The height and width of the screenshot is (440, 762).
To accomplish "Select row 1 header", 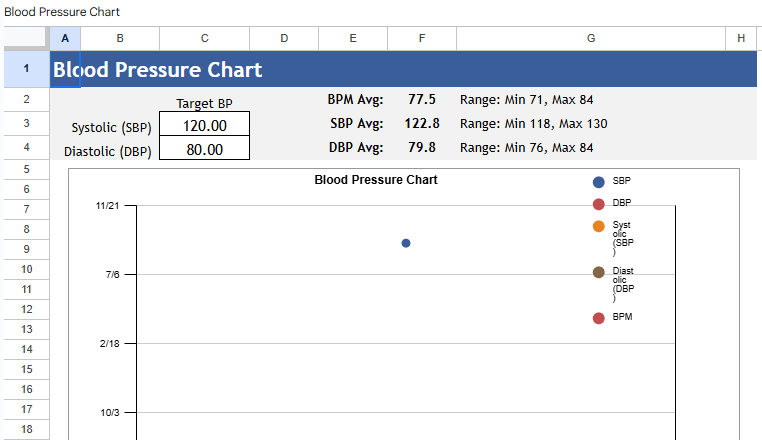I will click(x=25, y=69).
